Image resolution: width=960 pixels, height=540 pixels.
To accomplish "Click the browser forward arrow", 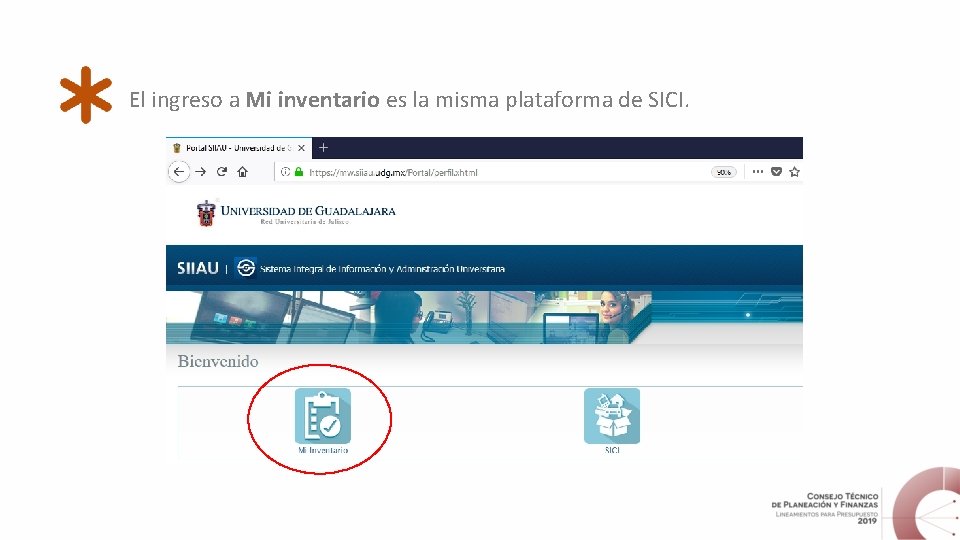I will (x=200, y=172).
